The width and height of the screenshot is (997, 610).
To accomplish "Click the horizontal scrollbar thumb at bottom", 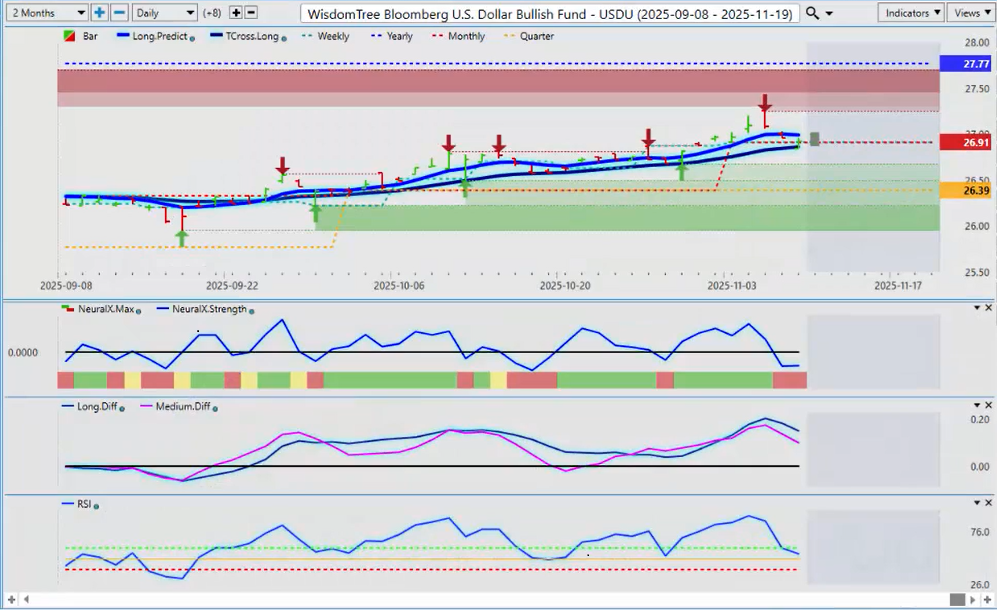I will [957, 599].
